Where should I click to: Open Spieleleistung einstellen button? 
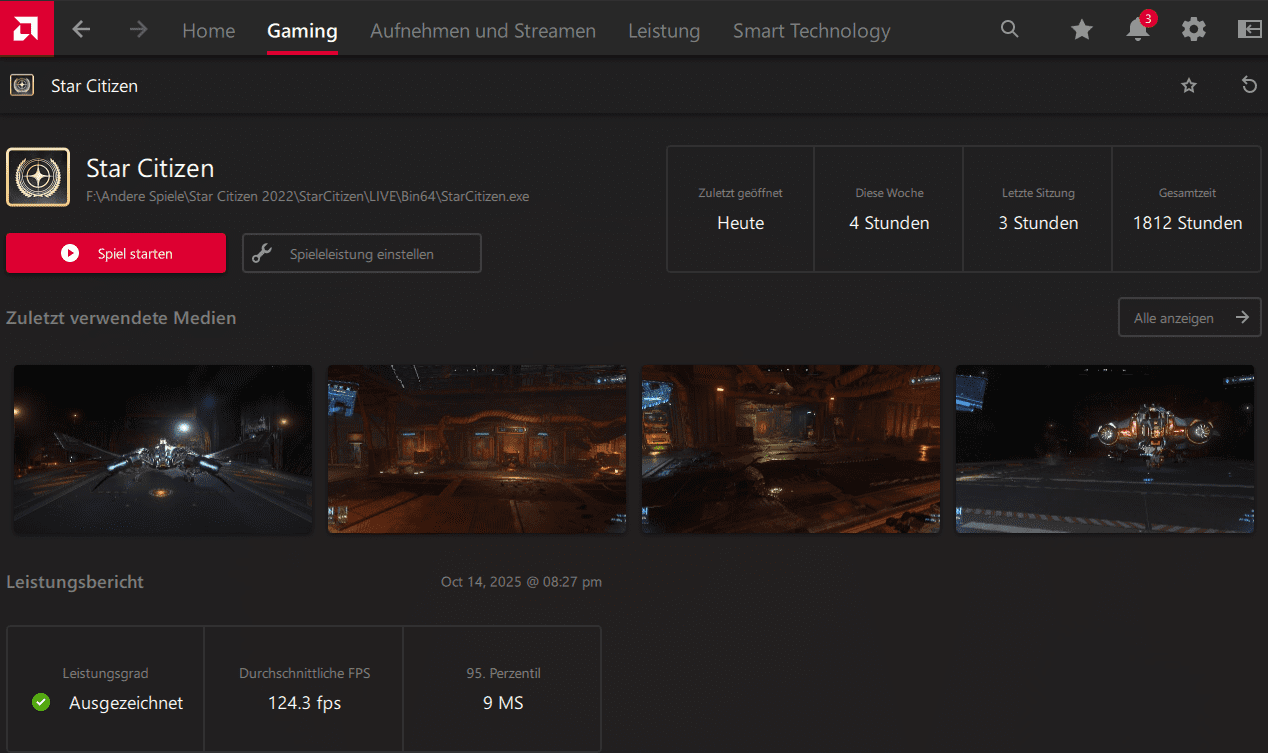point(362,253)
